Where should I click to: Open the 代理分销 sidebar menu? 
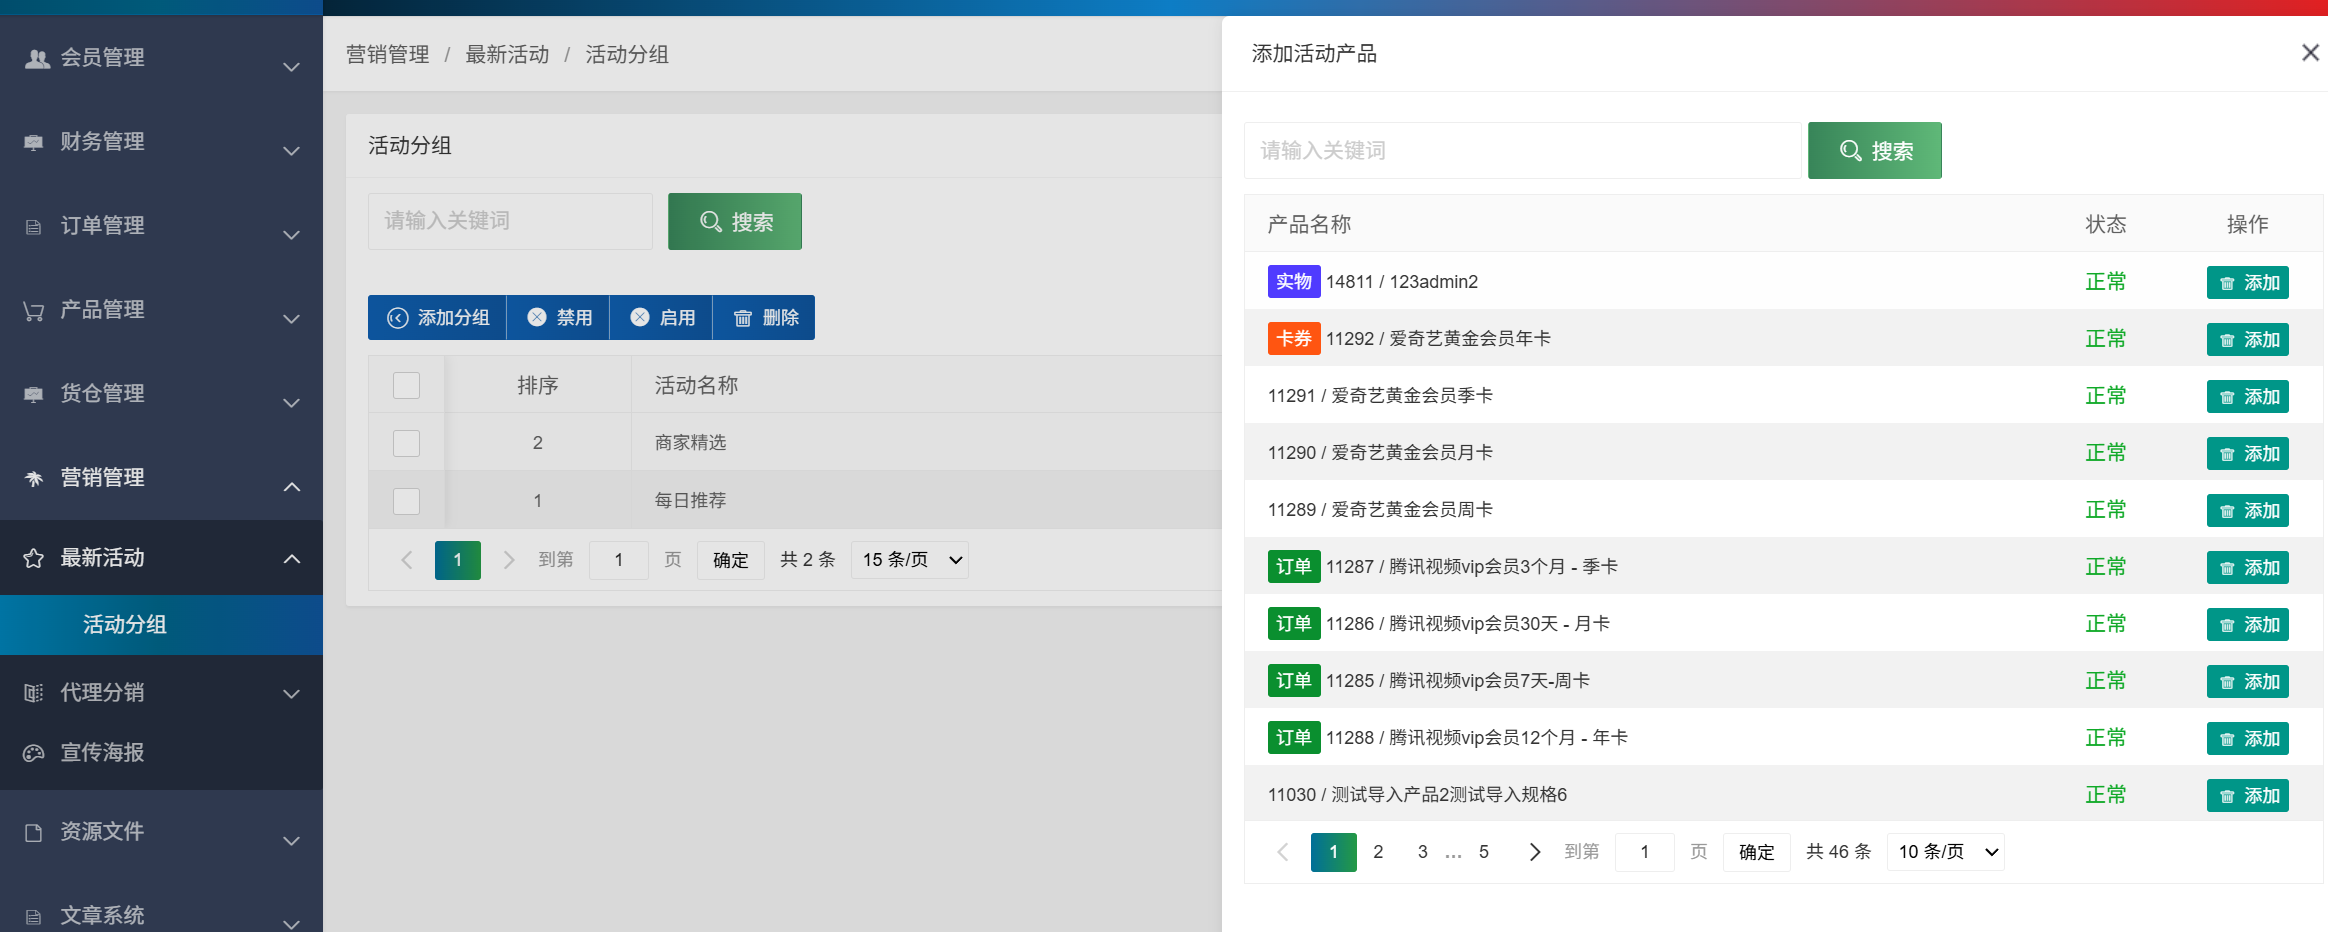[160, 693]
